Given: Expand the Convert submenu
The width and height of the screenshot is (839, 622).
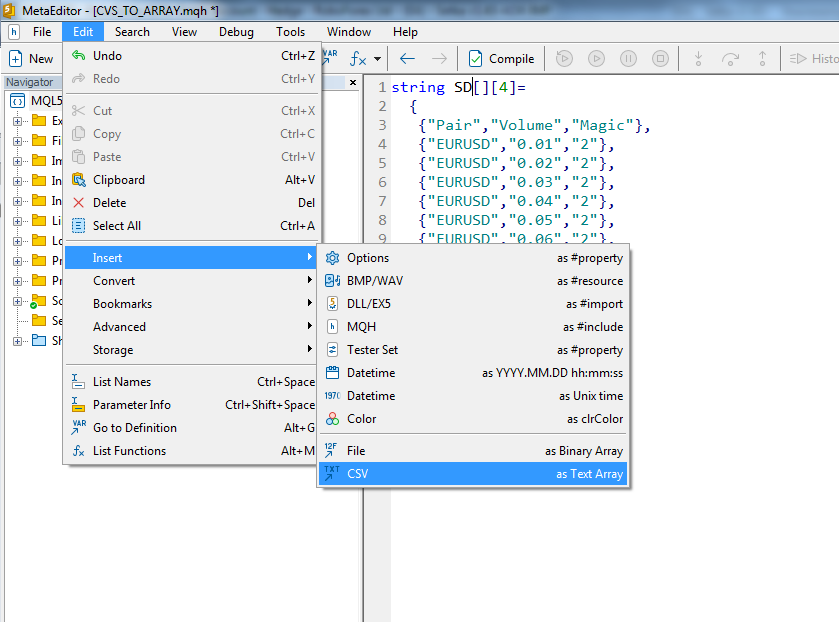Looking at the screenshot, I should [x=192, y=281].
